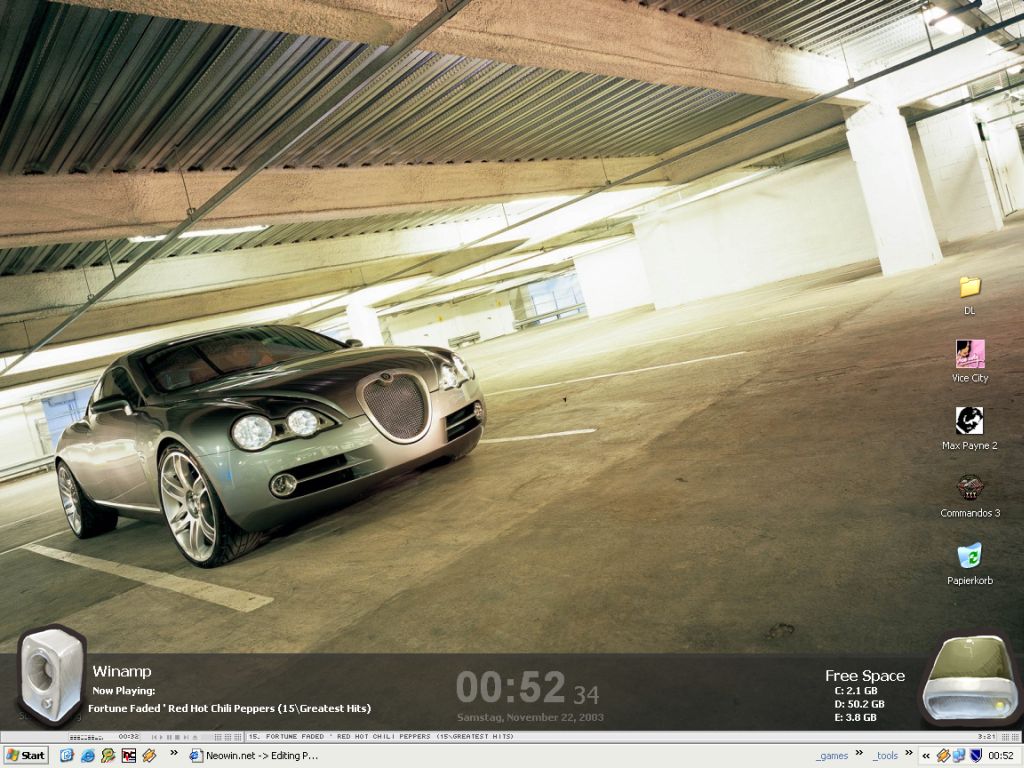Image resolution: width=1024 pixels, height=768 pixels.
Task: Click the taskbar clock showing 00:52
Action: (x=1001, y=756)
